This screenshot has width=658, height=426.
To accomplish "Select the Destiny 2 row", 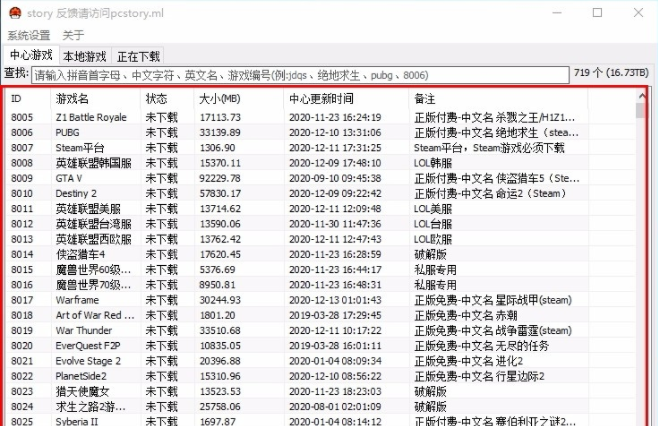I will coord(321,193).
